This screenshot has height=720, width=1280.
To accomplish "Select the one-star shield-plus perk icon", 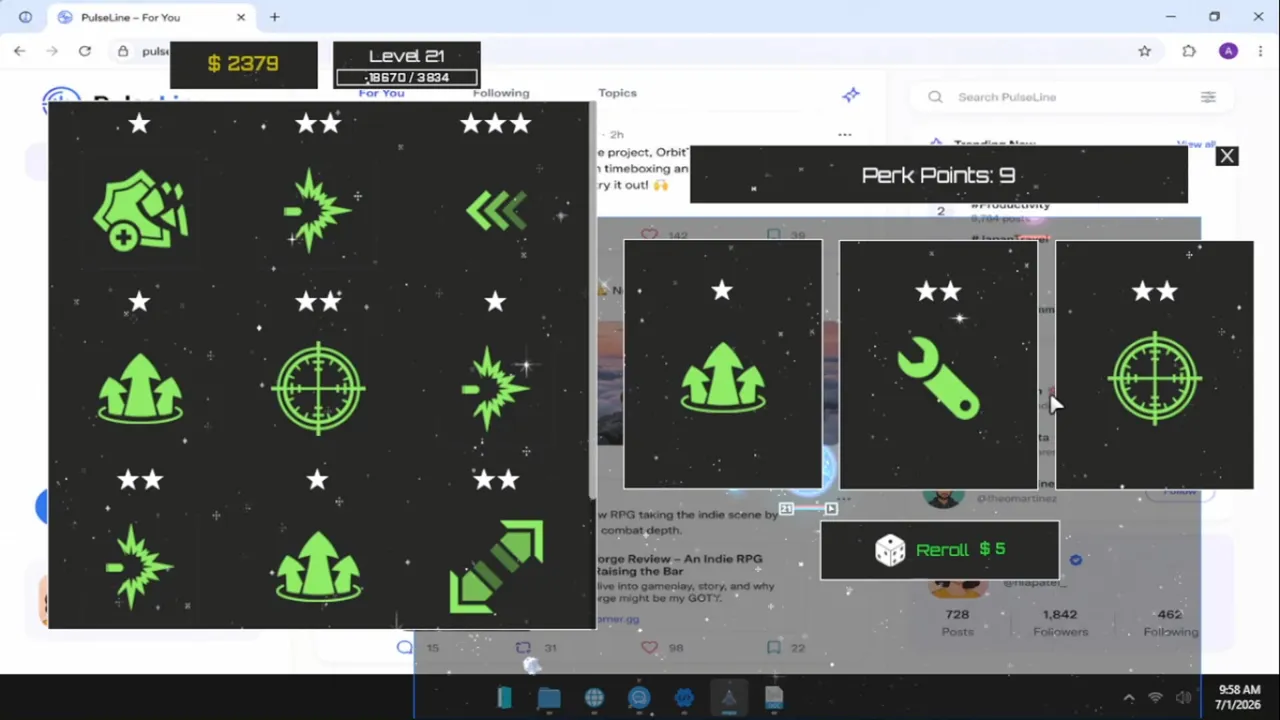I will pyautogui.click(x=140, y=210).
